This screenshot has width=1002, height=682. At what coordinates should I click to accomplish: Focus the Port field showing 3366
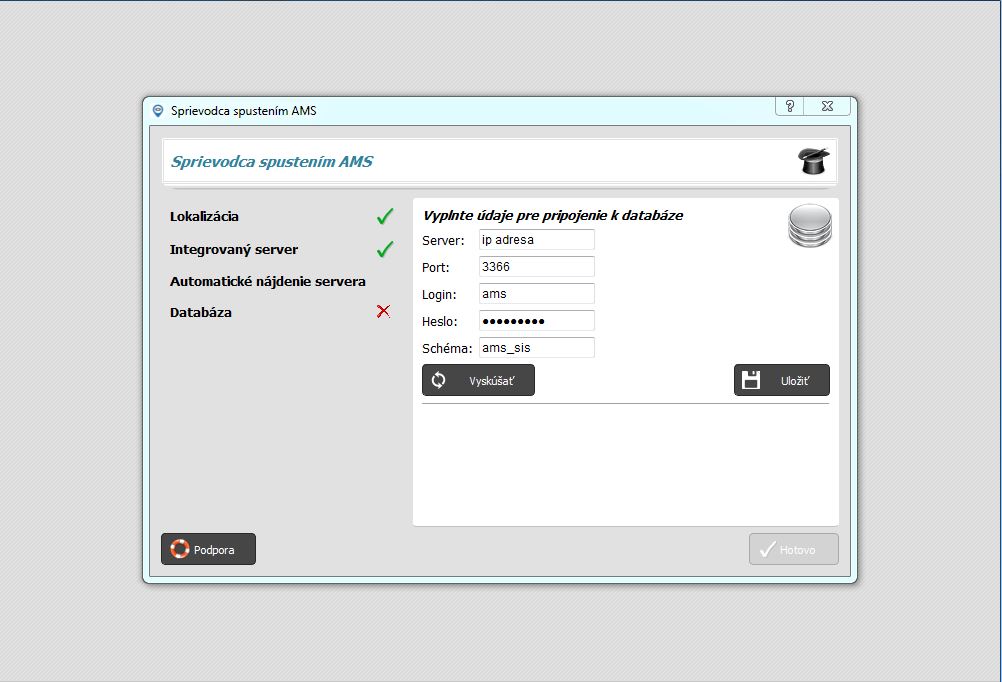(x=537, y=267)
